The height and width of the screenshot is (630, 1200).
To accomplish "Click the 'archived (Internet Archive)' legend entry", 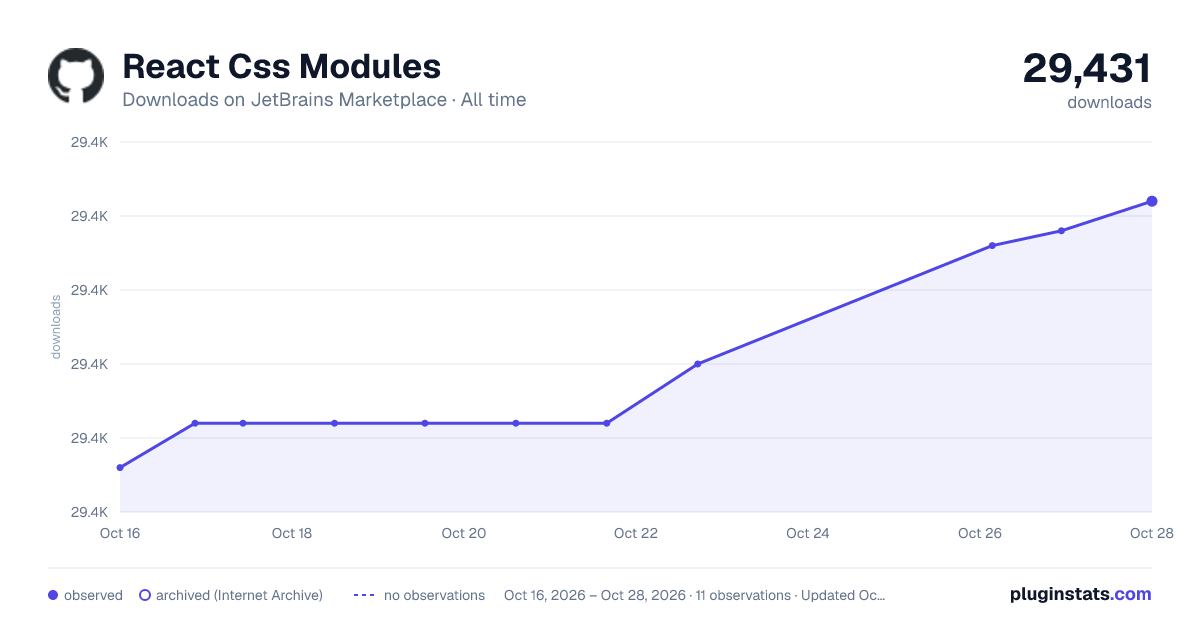I will [x=231, y=595].
